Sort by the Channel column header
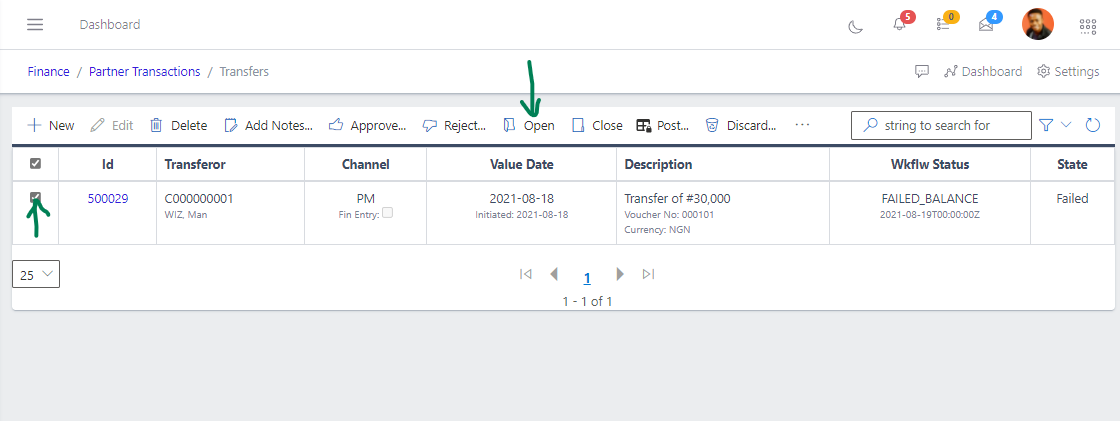This screenshot has height=421, width=1120. click(366, 164)
